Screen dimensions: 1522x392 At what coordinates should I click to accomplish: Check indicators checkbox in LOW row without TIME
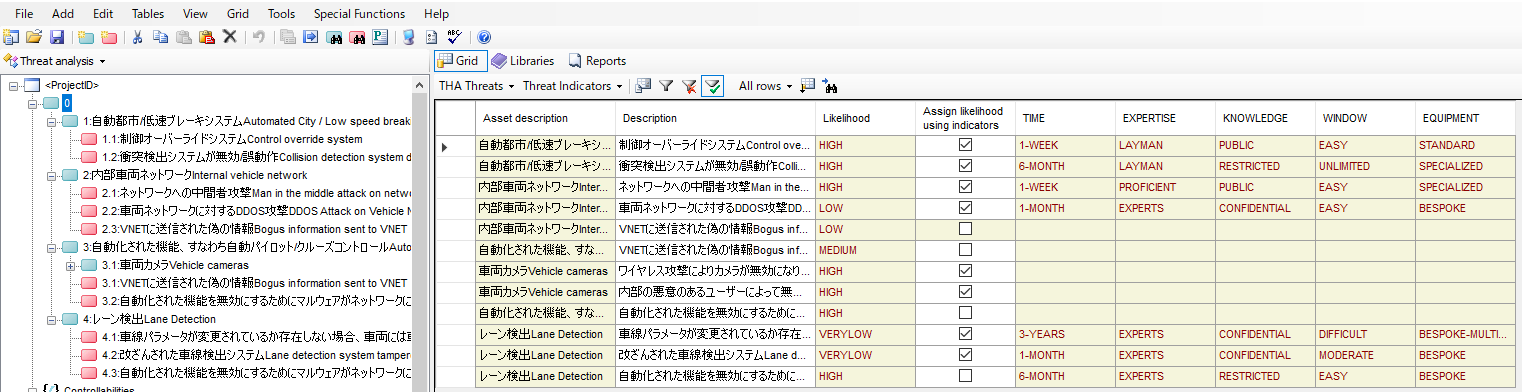pyautogui.click(x=965, y=229)
